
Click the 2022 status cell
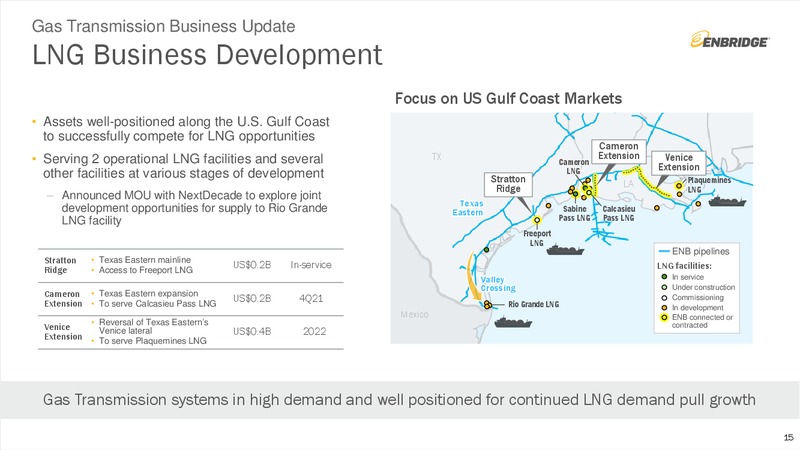[x=314, y=331]
